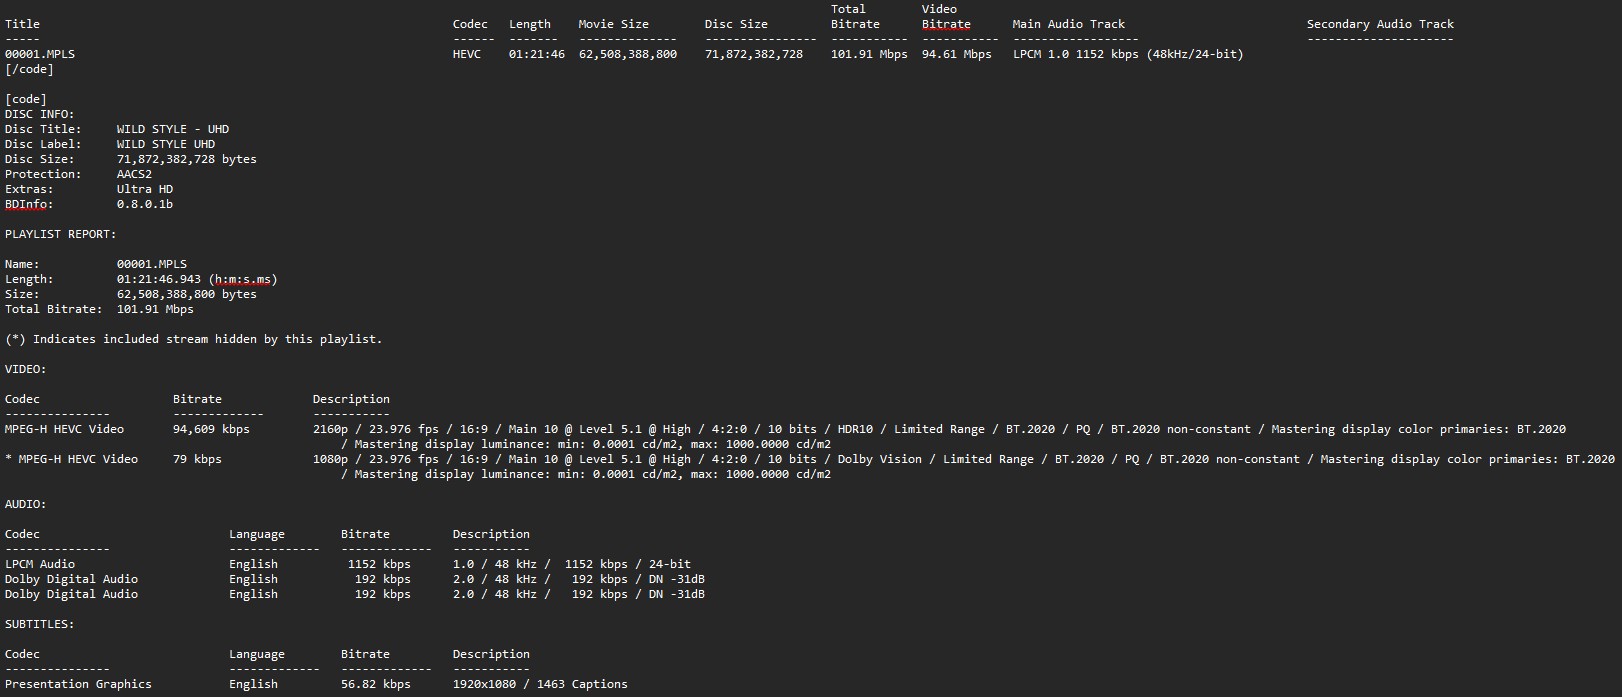Click the 1920x1080 / 1463 Captions description
This screenshot has width=1622, height=697.
coord(540,684)
